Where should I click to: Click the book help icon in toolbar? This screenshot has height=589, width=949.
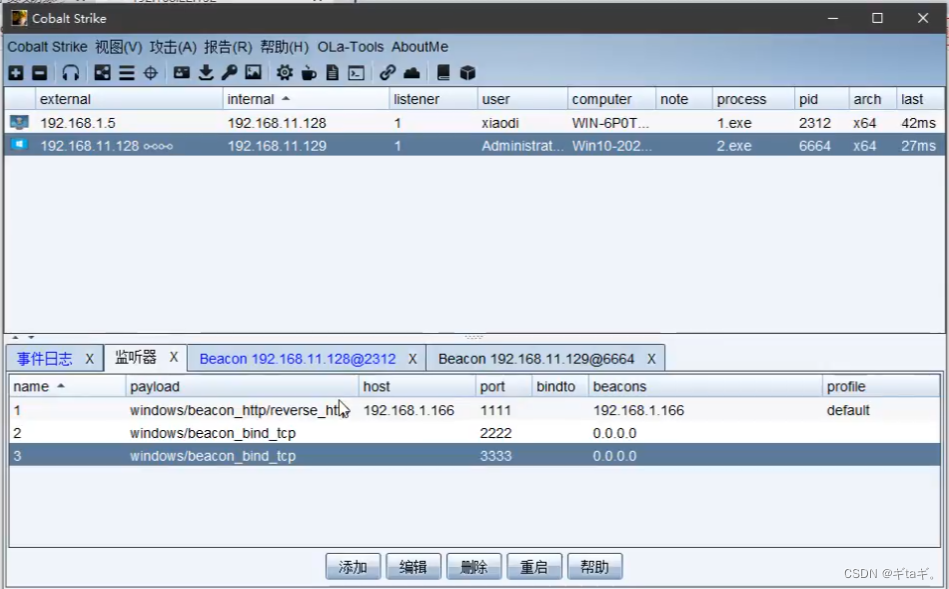click(443, 73)
